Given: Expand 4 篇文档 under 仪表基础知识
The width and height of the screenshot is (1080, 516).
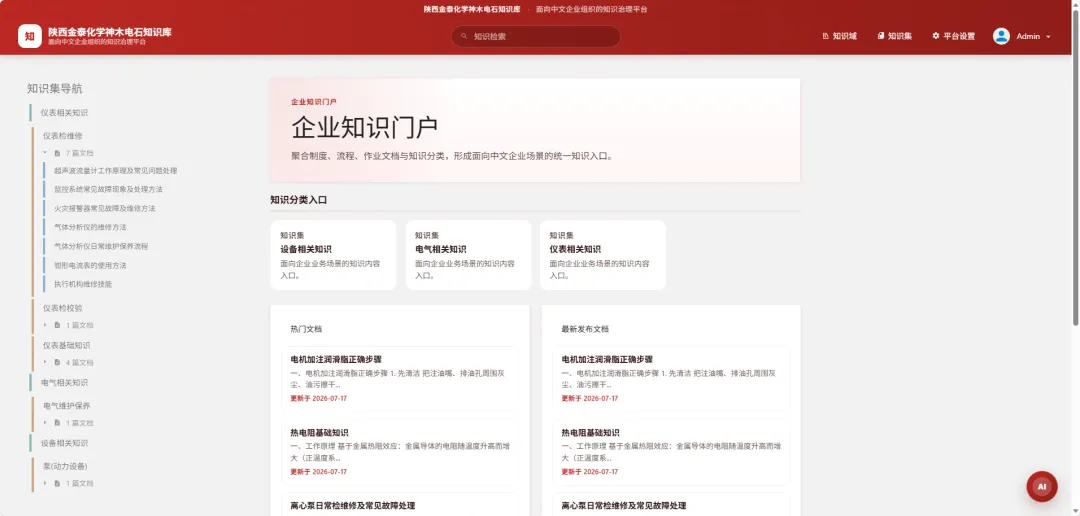Looking at the screenshot, I should (x=45, y=362).
